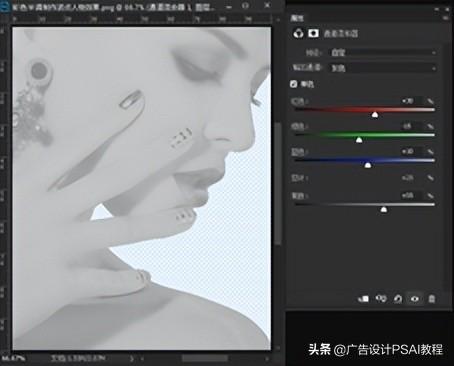Viewport: 454px width, 366px height.
Task: Select the layer mask icon in Properties
Action: (x=313, y=33)
